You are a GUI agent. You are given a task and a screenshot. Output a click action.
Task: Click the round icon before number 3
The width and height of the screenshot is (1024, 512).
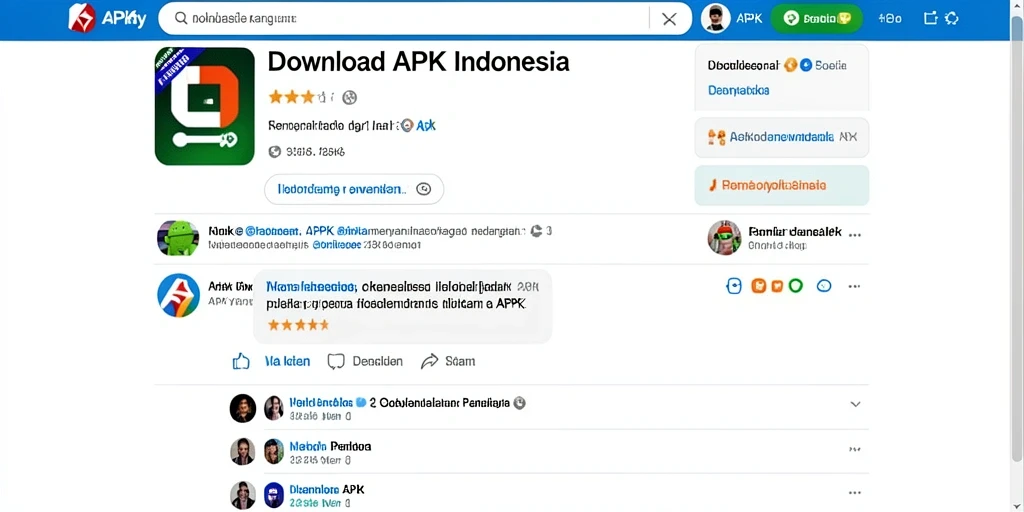coord(536,231)
